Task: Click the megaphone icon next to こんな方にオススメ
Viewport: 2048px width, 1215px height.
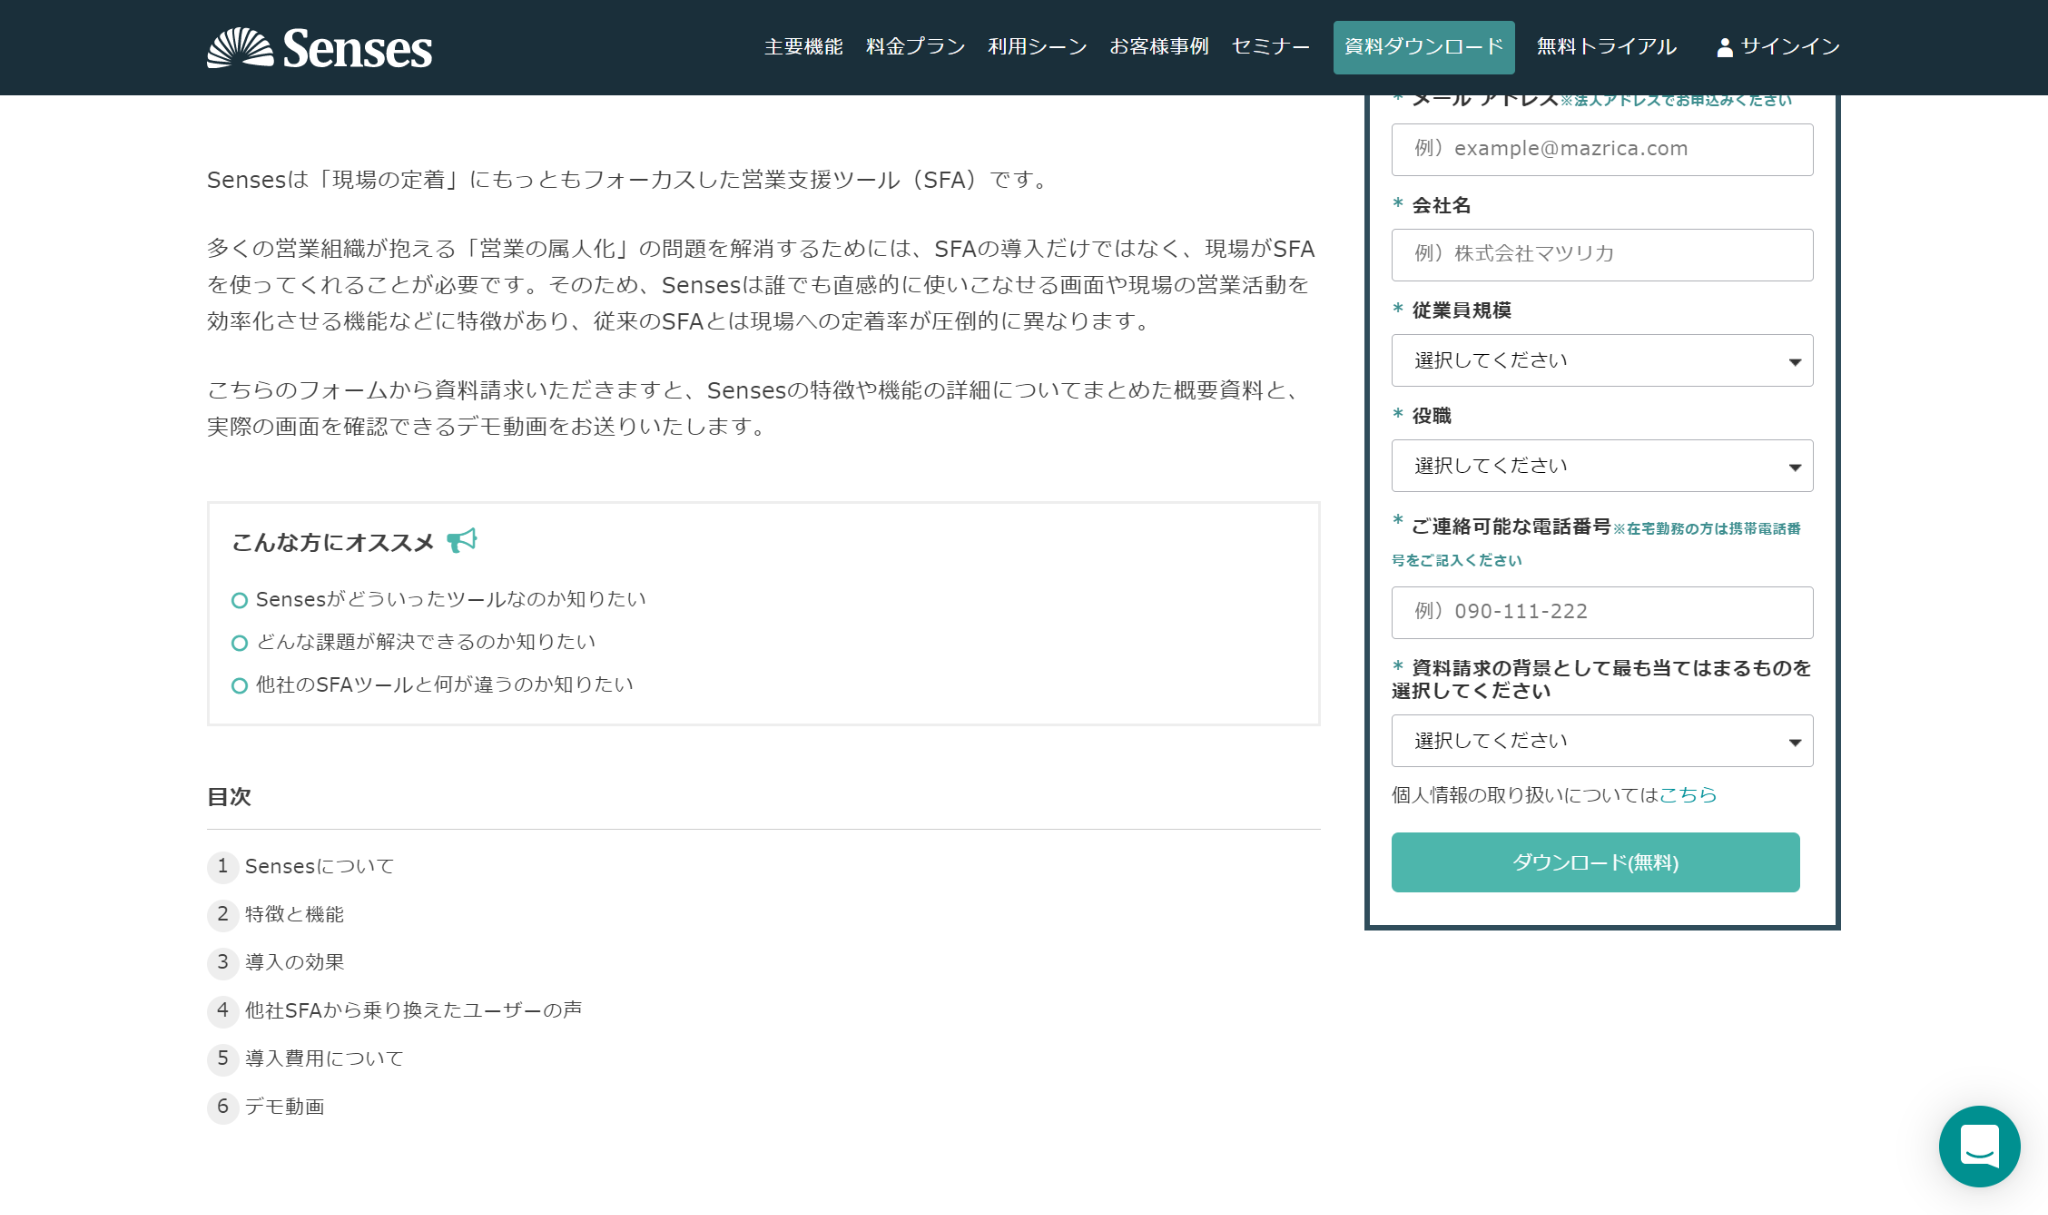Action: pos(462,541)
